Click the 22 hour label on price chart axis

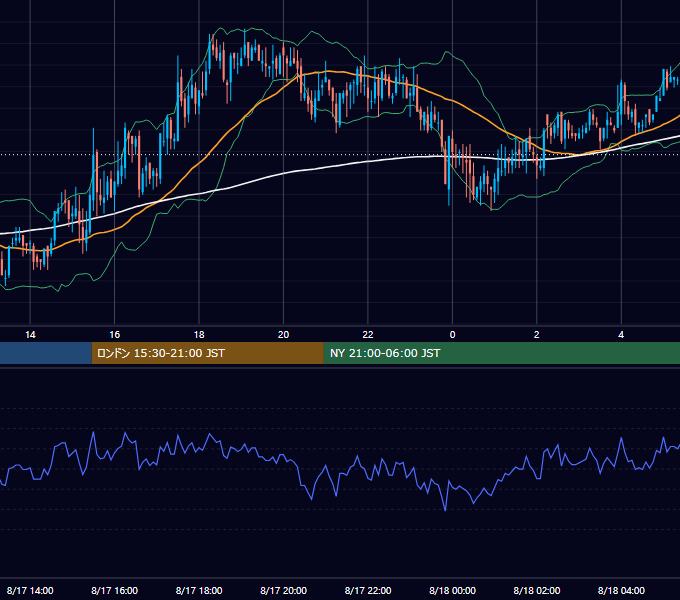[x=368, y=335]
